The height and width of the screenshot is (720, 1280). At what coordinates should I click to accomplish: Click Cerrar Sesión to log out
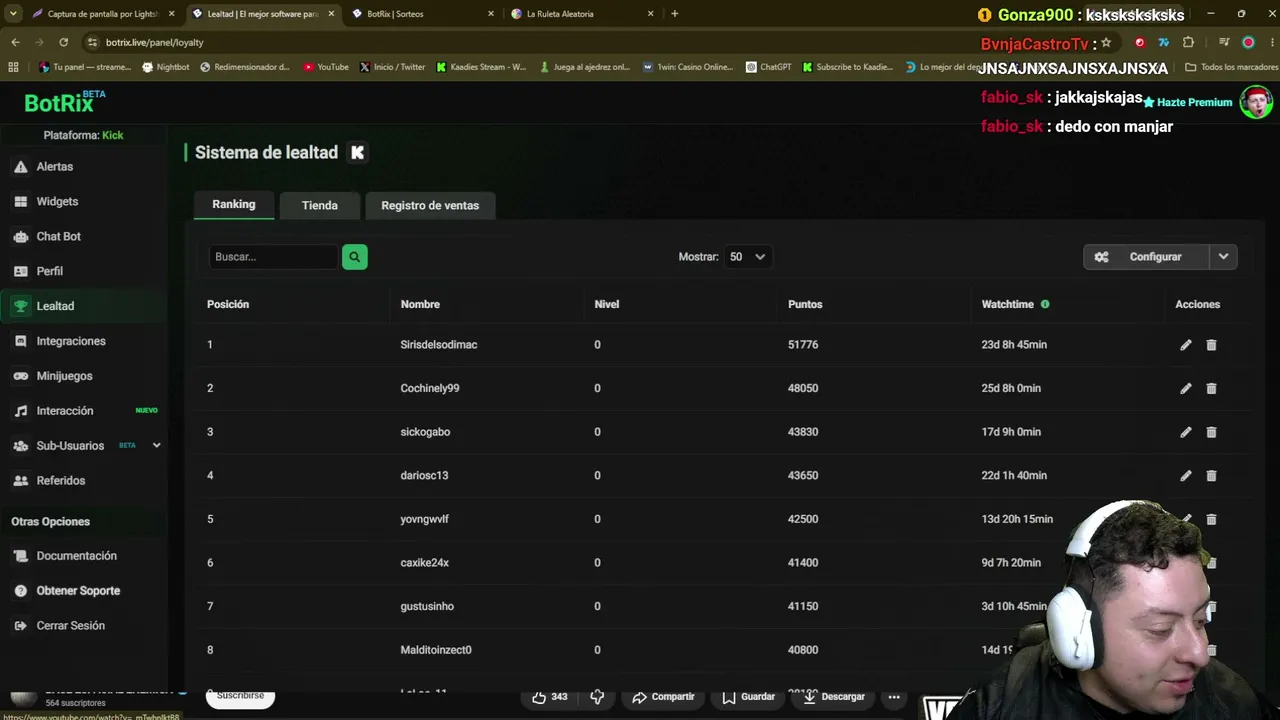click(70, 626)
